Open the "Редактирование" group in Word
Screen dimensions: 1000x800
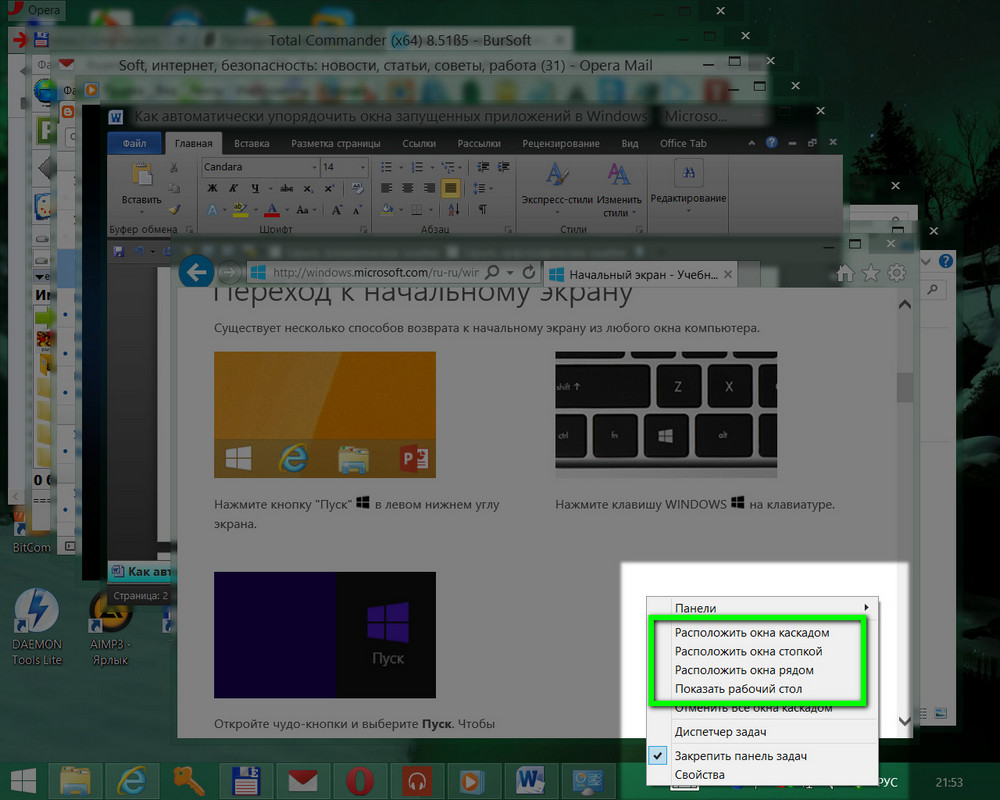point(688,185)
